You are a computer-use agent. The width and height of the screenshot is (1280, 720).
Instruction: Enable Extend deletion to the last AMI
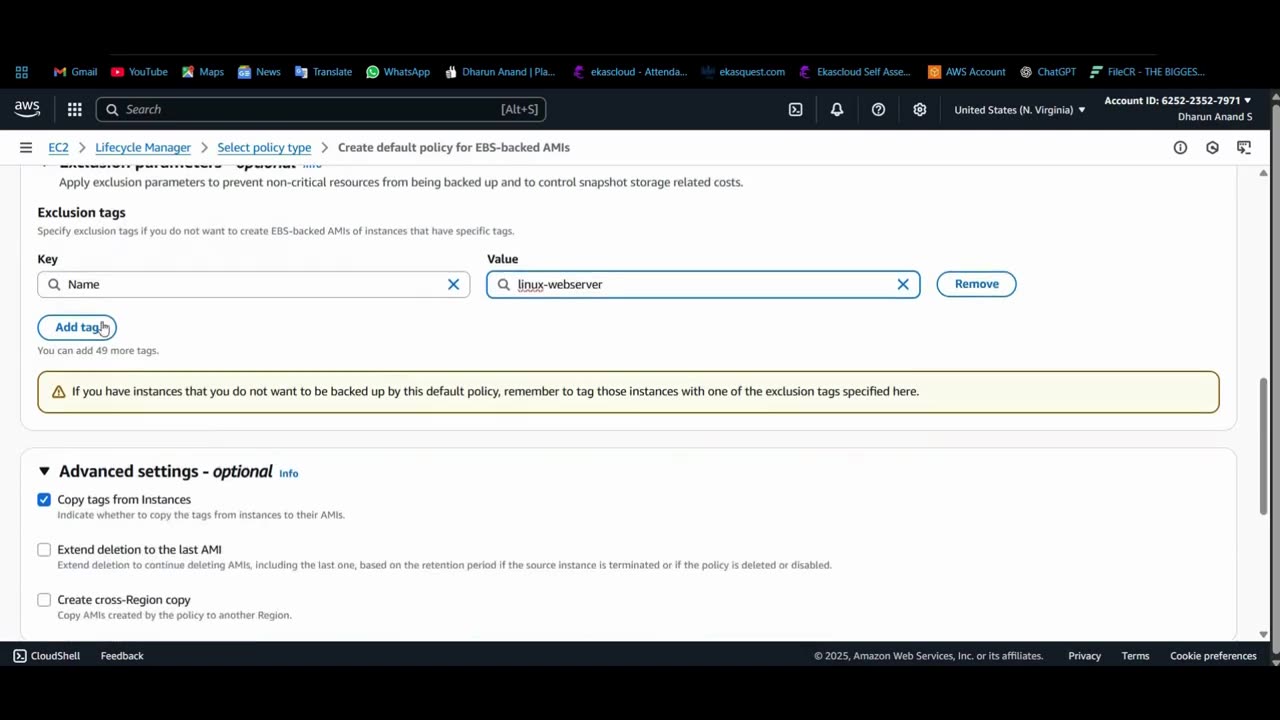tap(44, 549)
